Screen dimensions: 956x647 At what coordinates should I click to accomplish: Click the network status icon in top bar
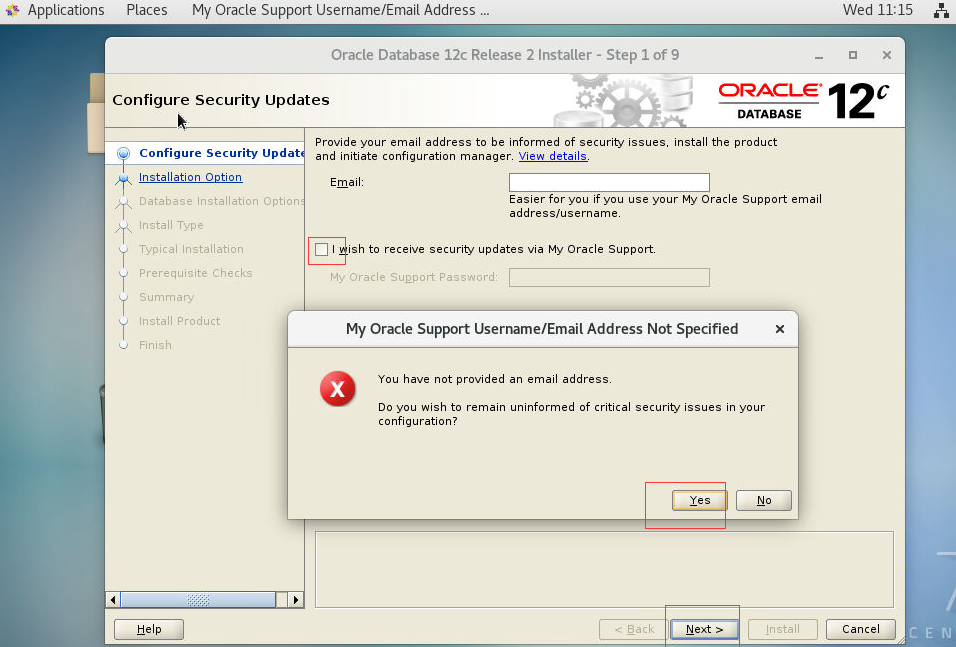click(942, 10)
